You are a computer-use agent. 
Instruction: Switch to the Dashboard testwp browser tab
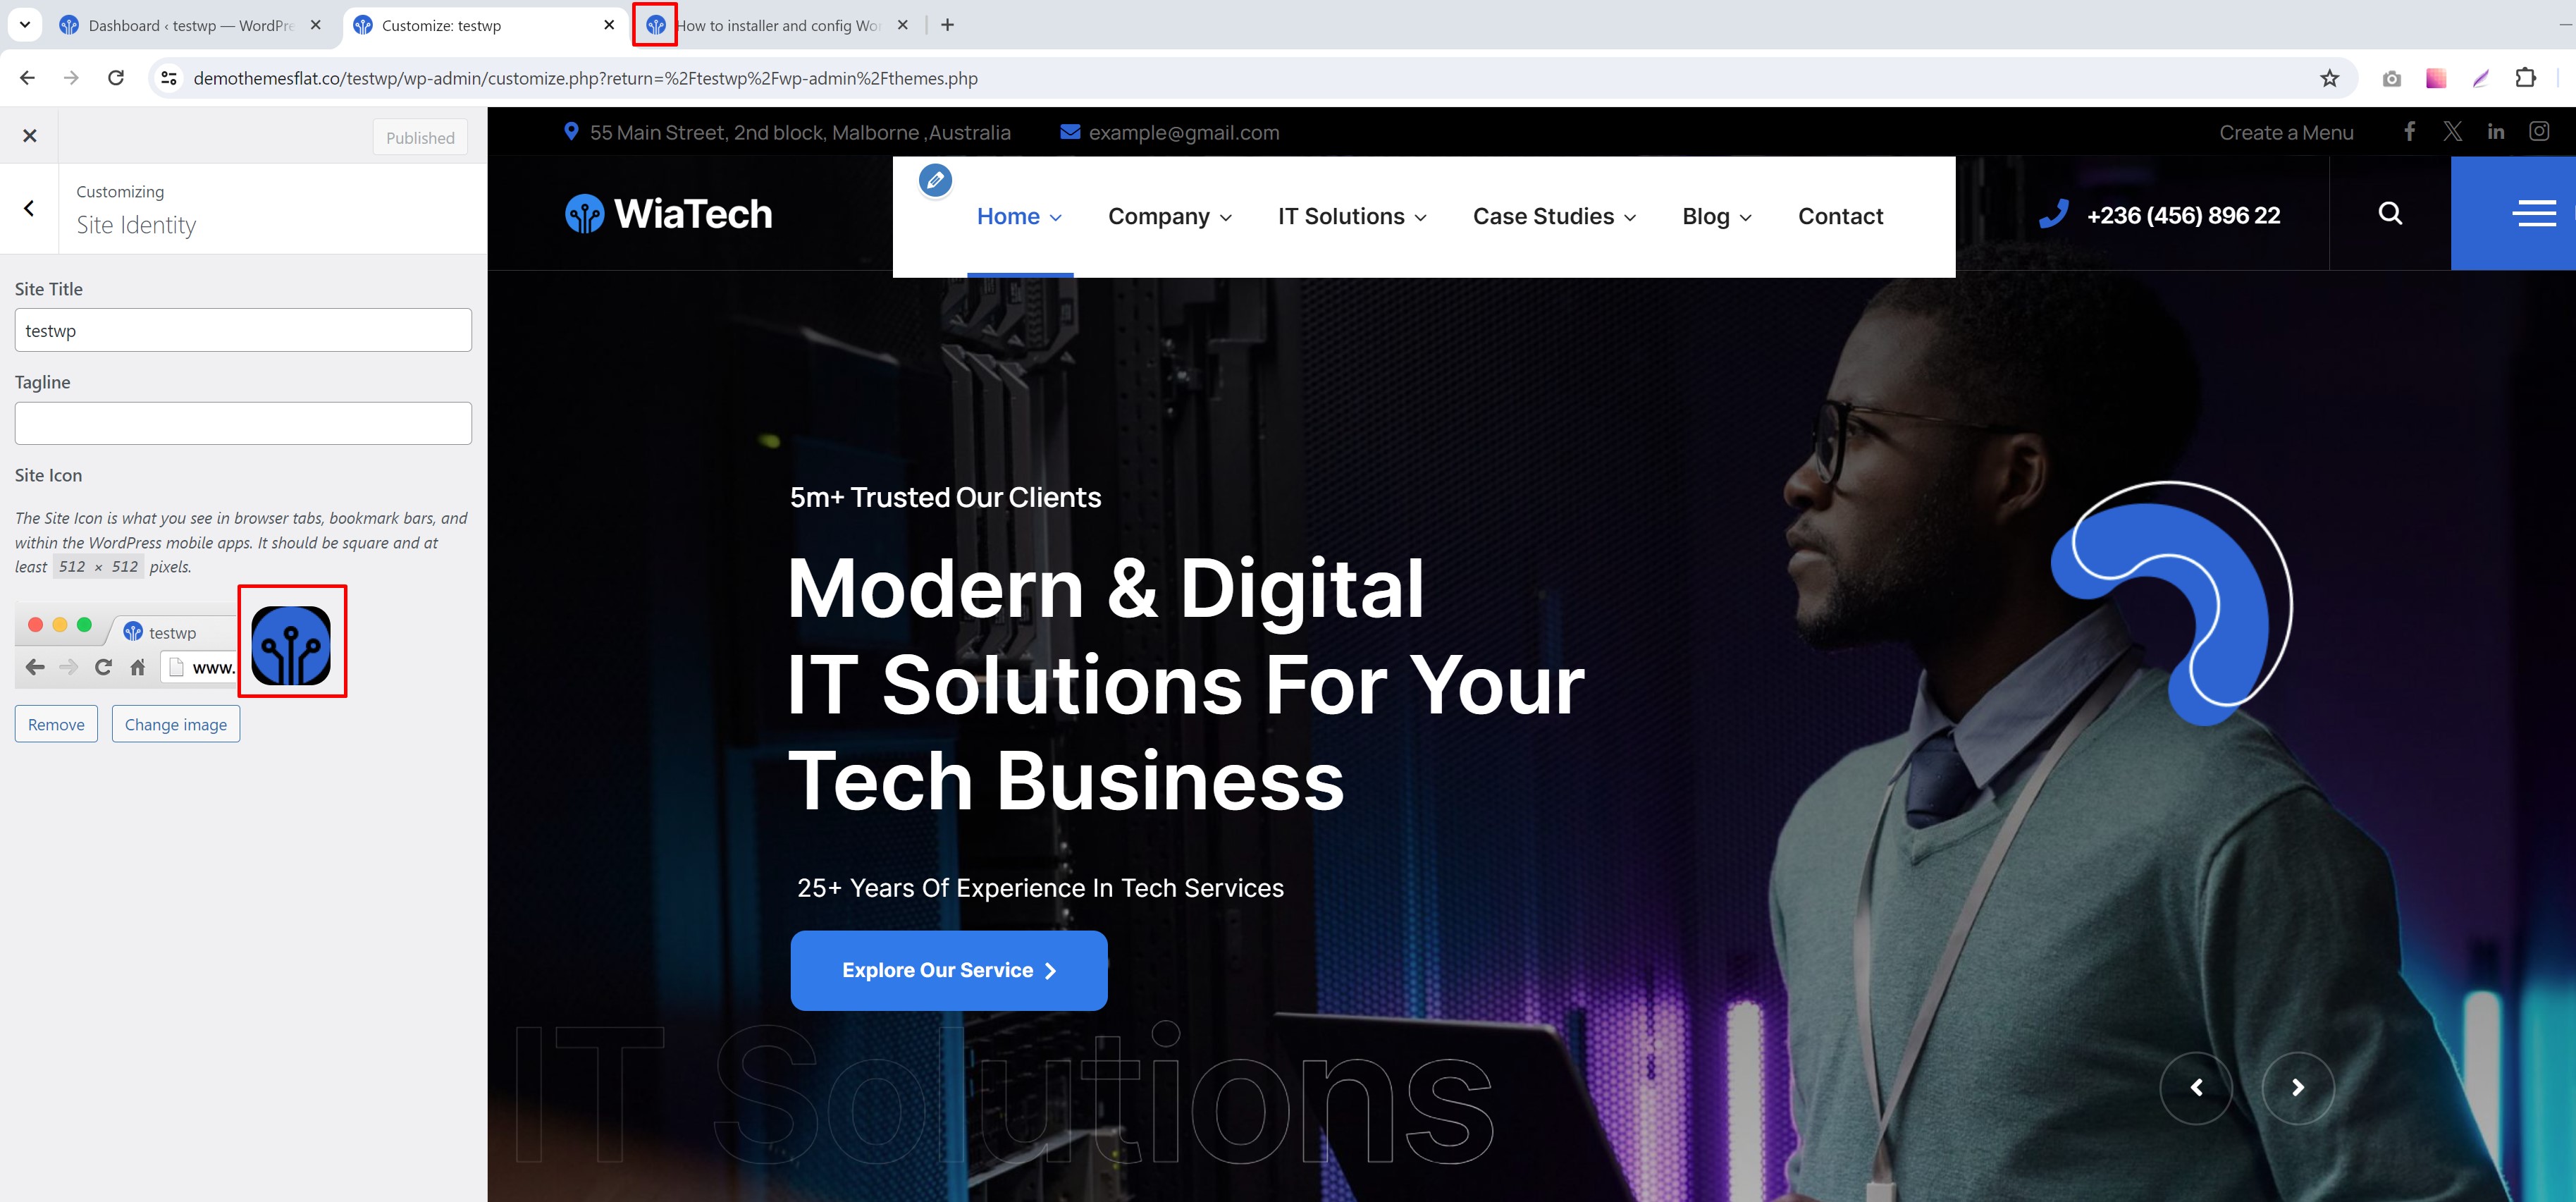(190, 25)
